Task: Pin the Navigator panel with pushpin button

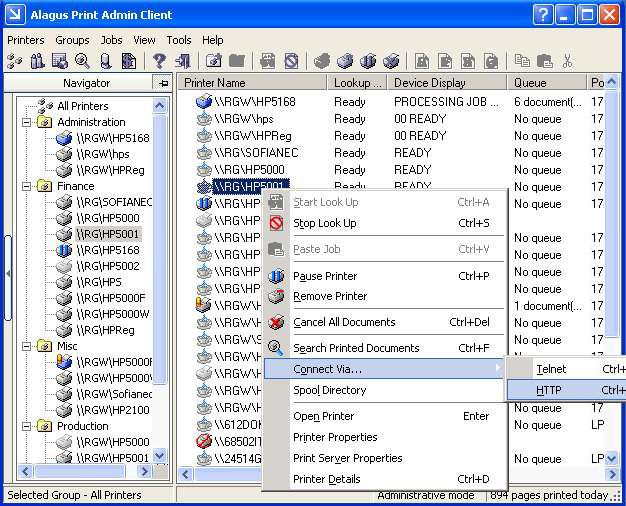Action: pyautogui.click(x=162, y=83)
